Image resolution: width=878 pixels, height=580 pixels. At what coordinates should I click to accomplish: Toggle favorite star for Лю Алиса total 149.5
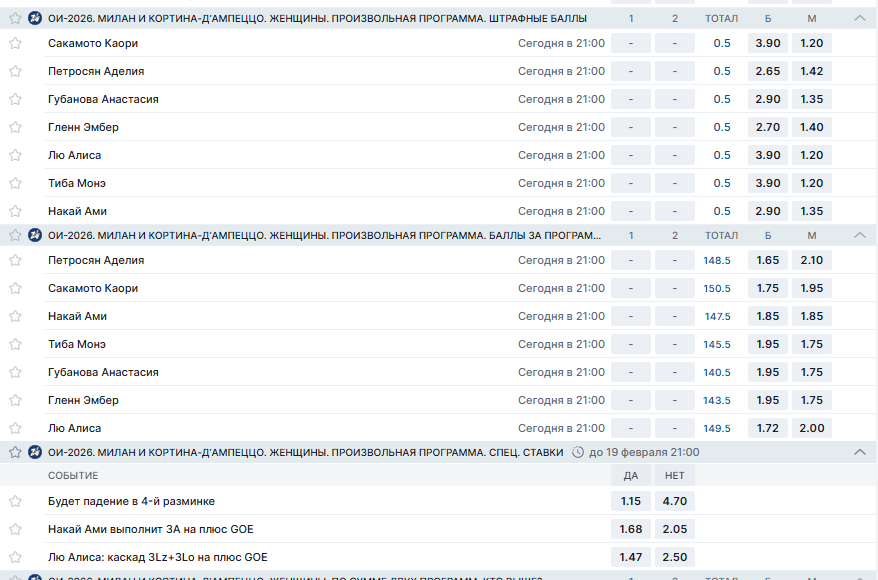15,429
